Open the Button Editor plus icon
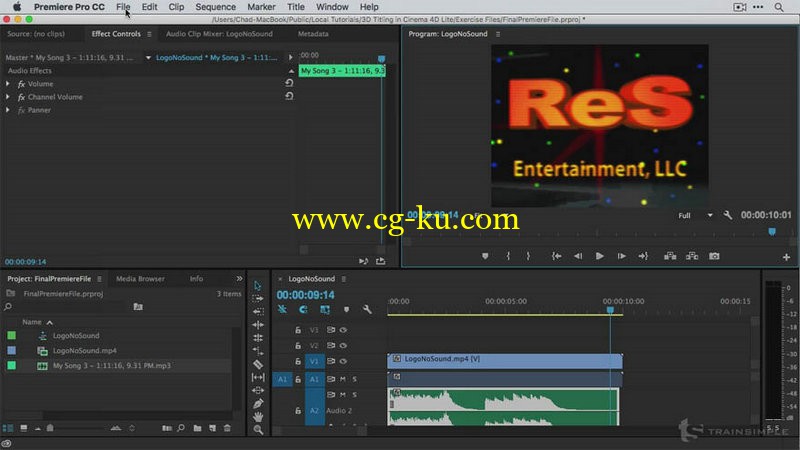 pyautogui.click(x=786, y=257)
